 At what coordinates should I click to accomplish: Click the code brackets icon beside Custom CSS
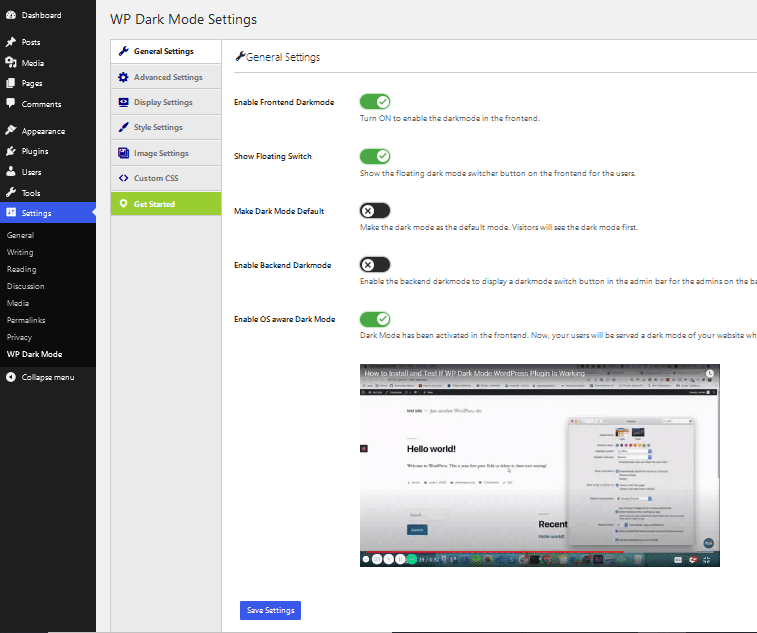(x=124, y=178)
